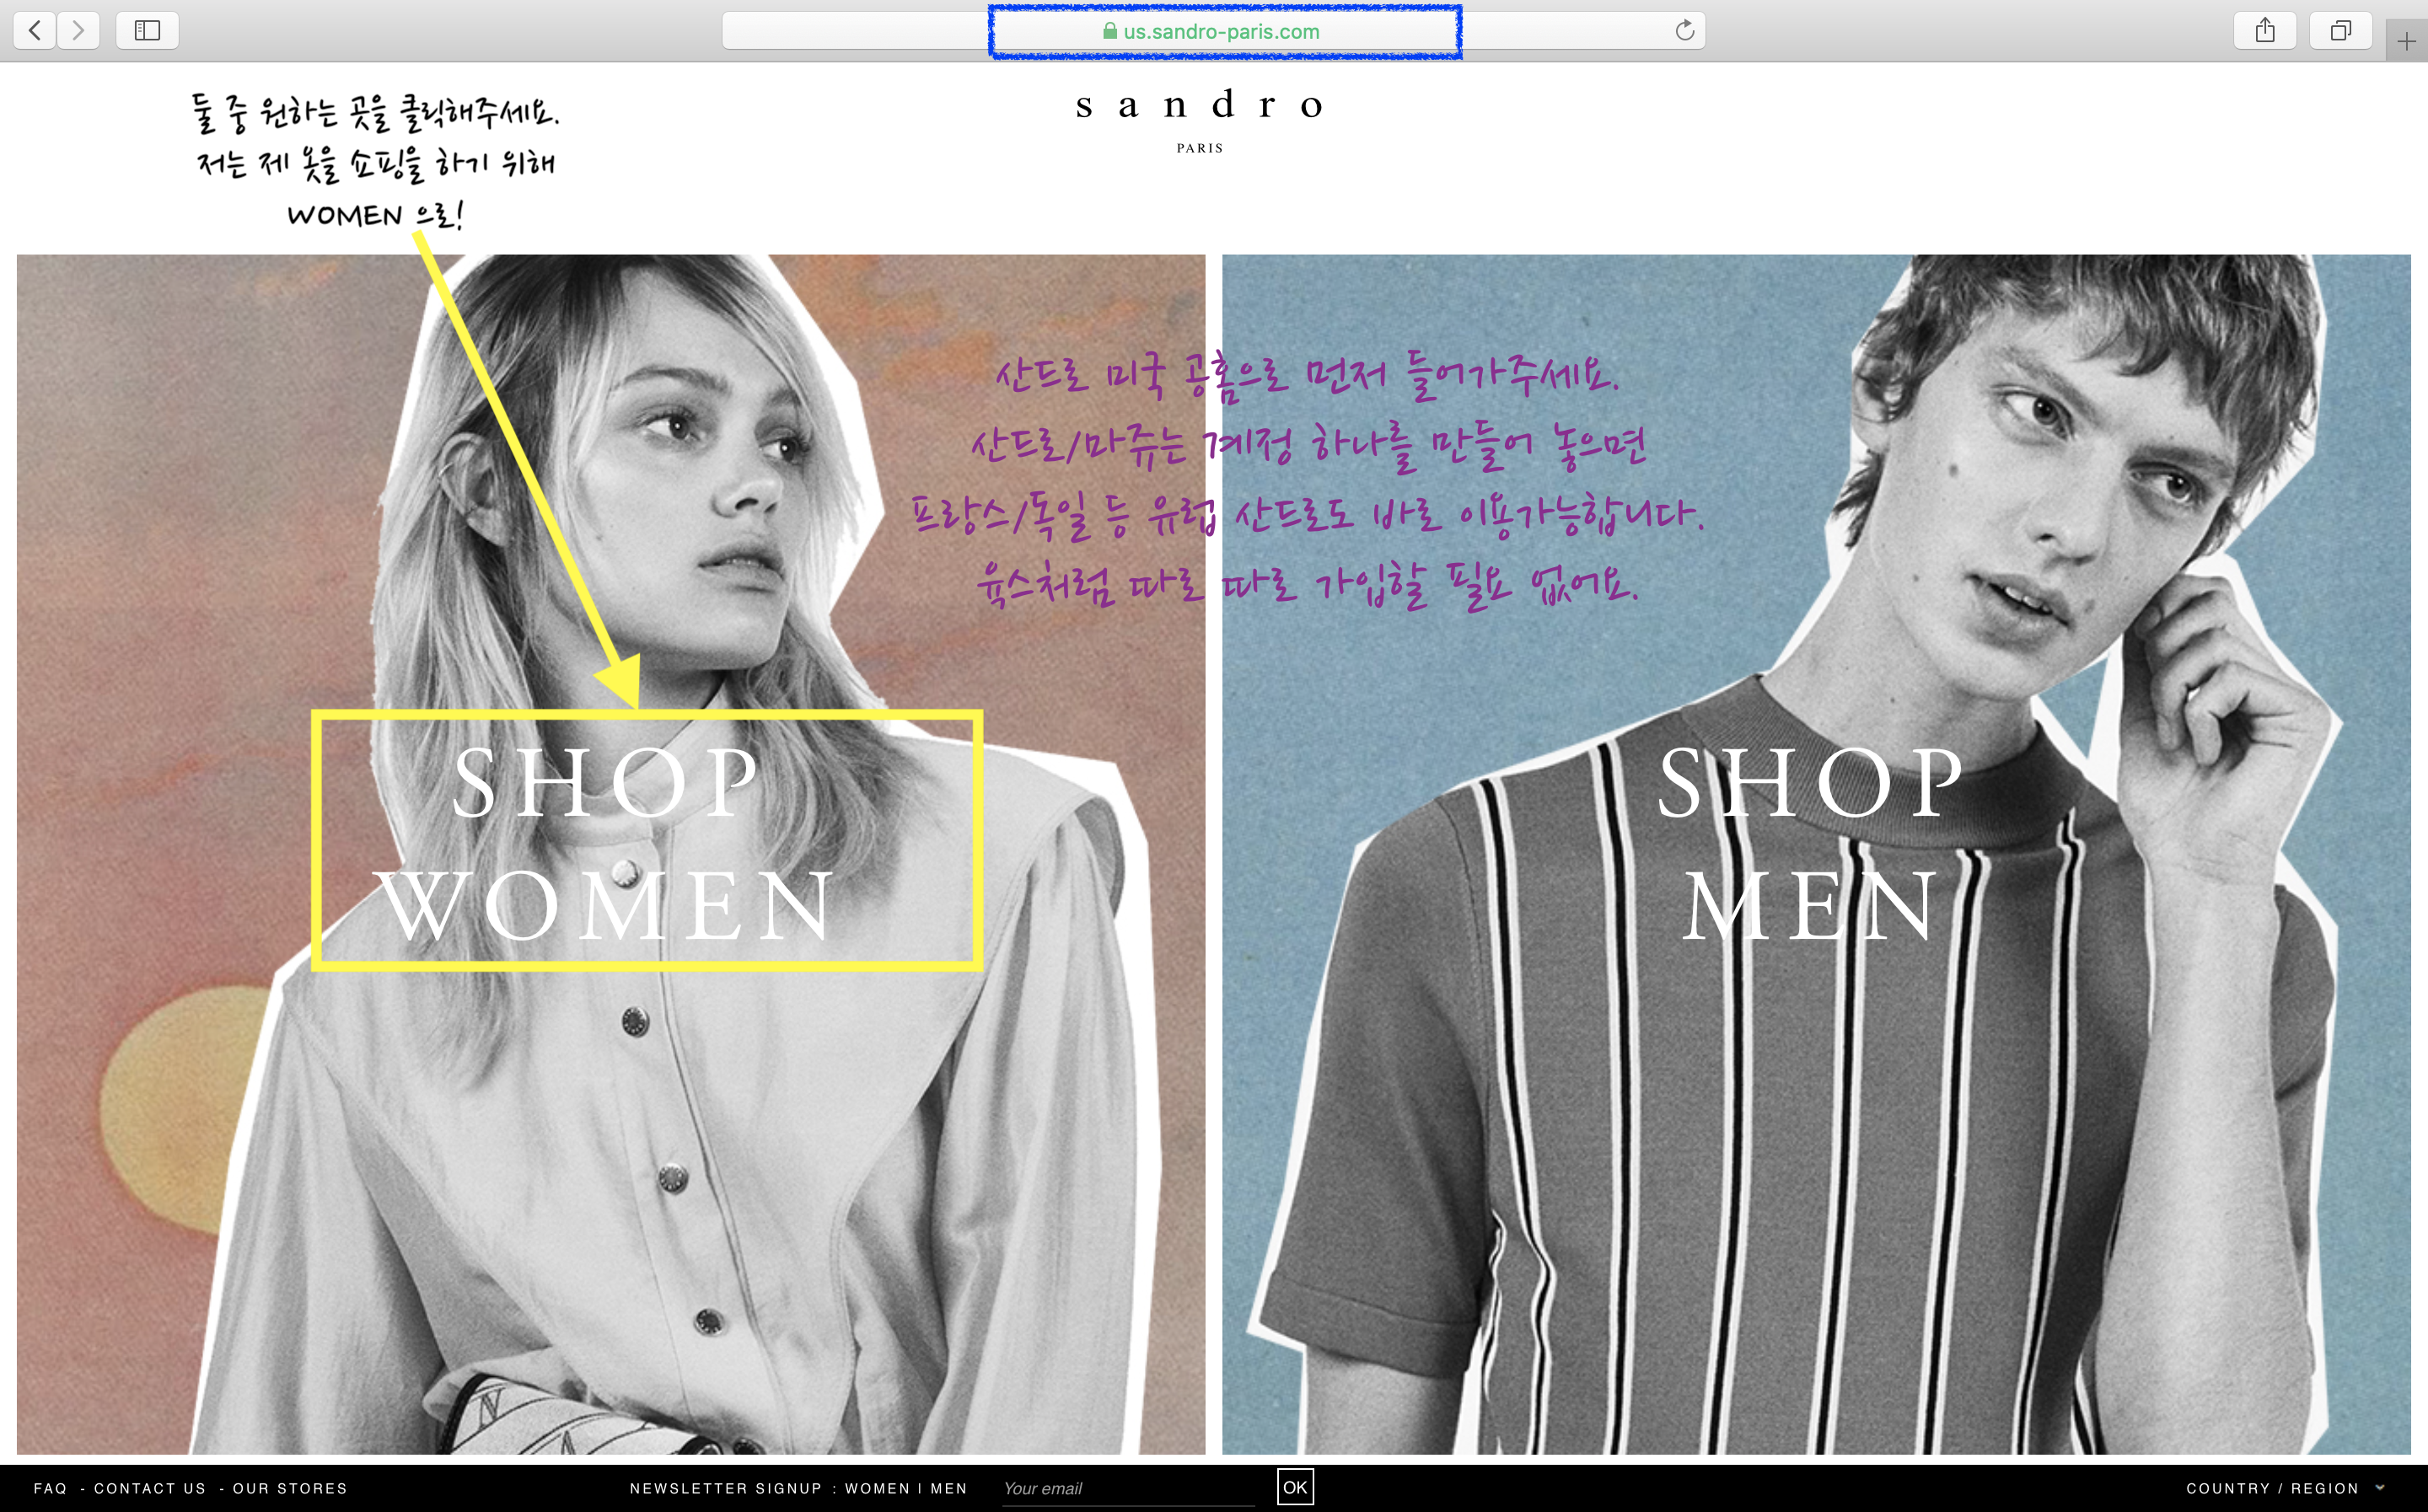Click the Your email input field
2428x1512 pixels.
(x=1128, y=1488)
